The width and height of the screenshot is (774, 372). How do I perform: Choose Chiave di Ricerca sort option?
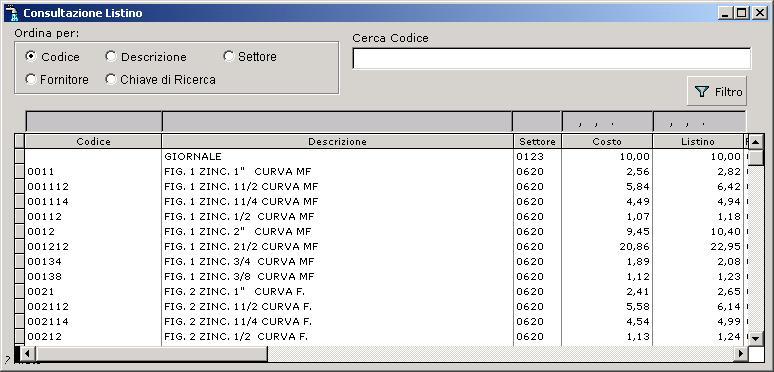[160, 79]
